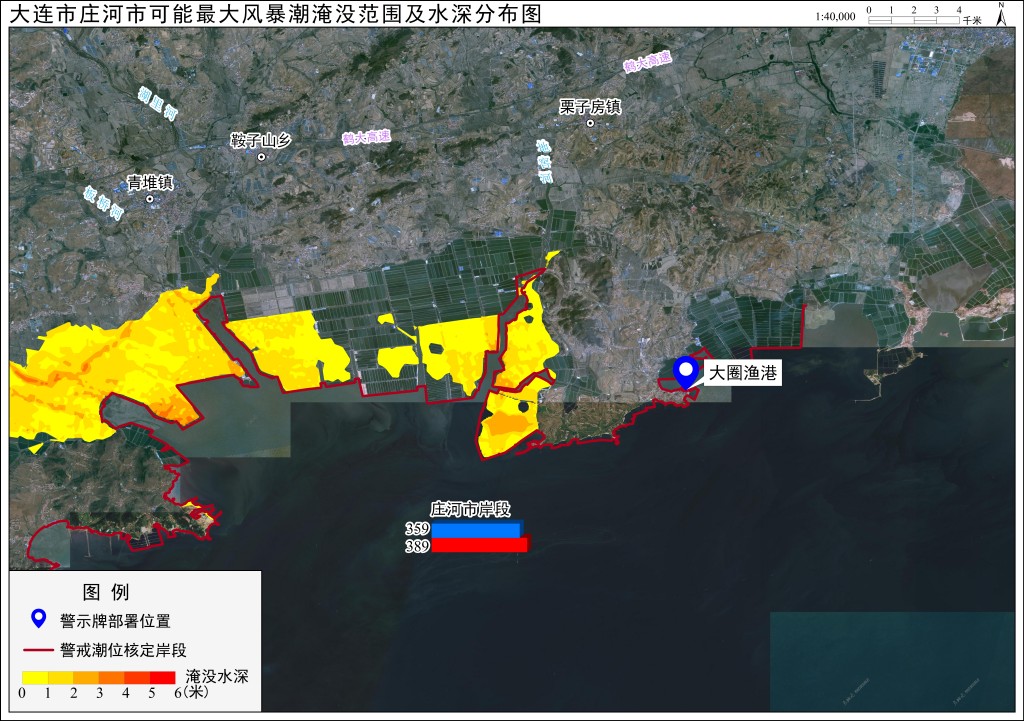
Task: Click the 鞍子山乡 town label
Action: [x=261, y=140]
